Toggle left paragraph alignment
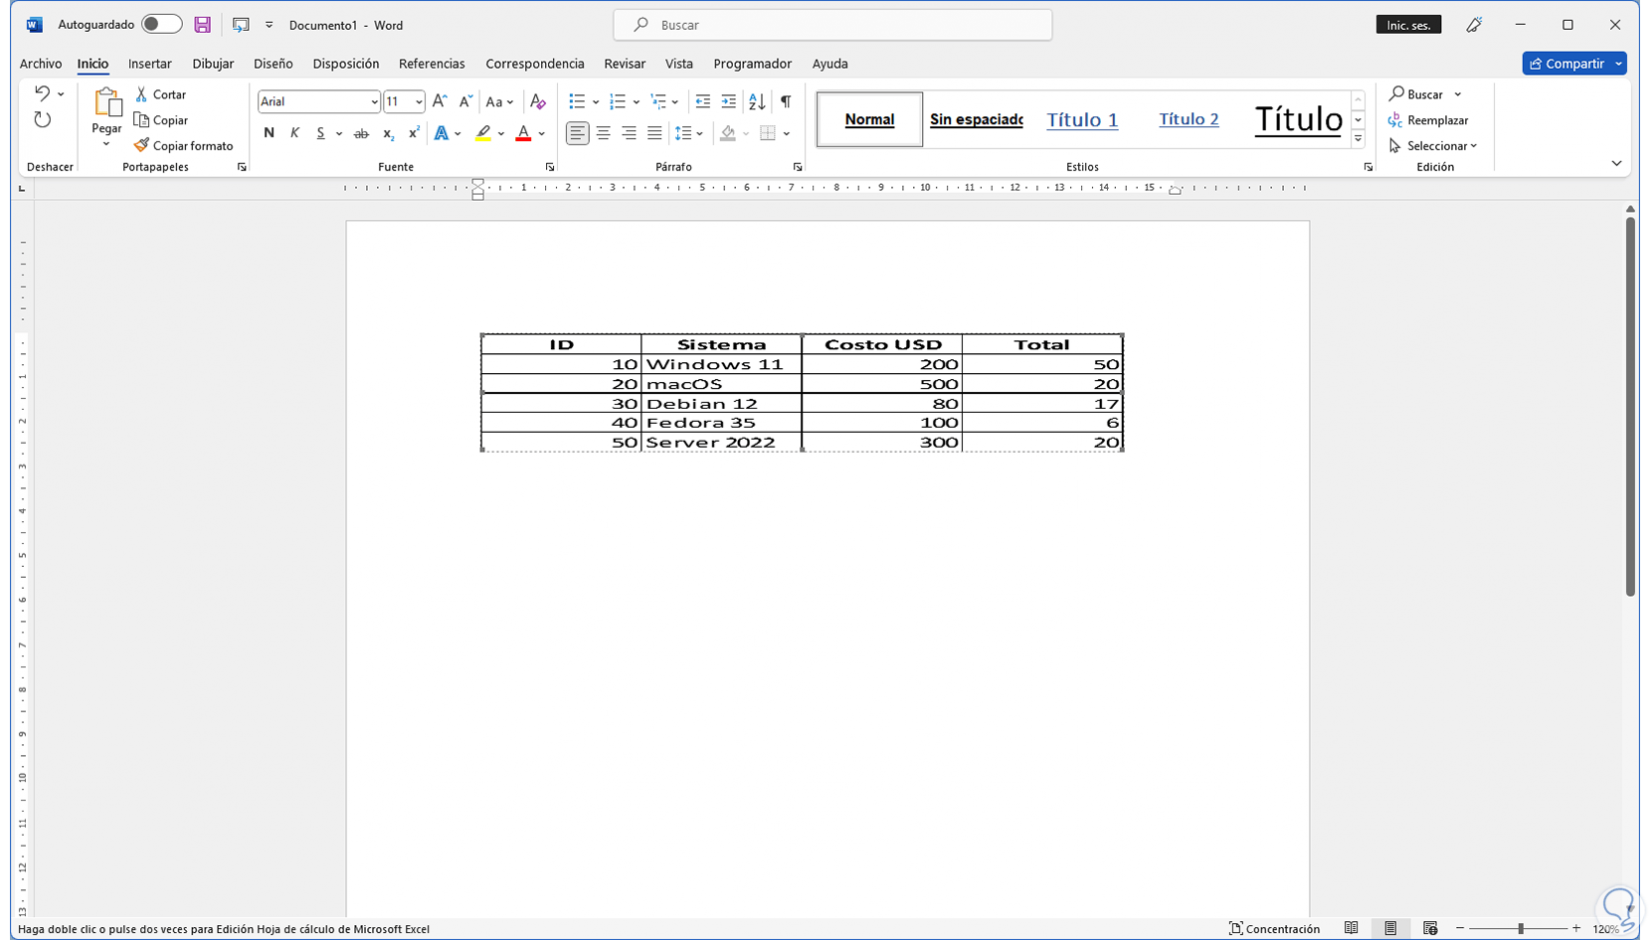The width and height of the screenshot is (1650, 940). click(x=577, y=133)
